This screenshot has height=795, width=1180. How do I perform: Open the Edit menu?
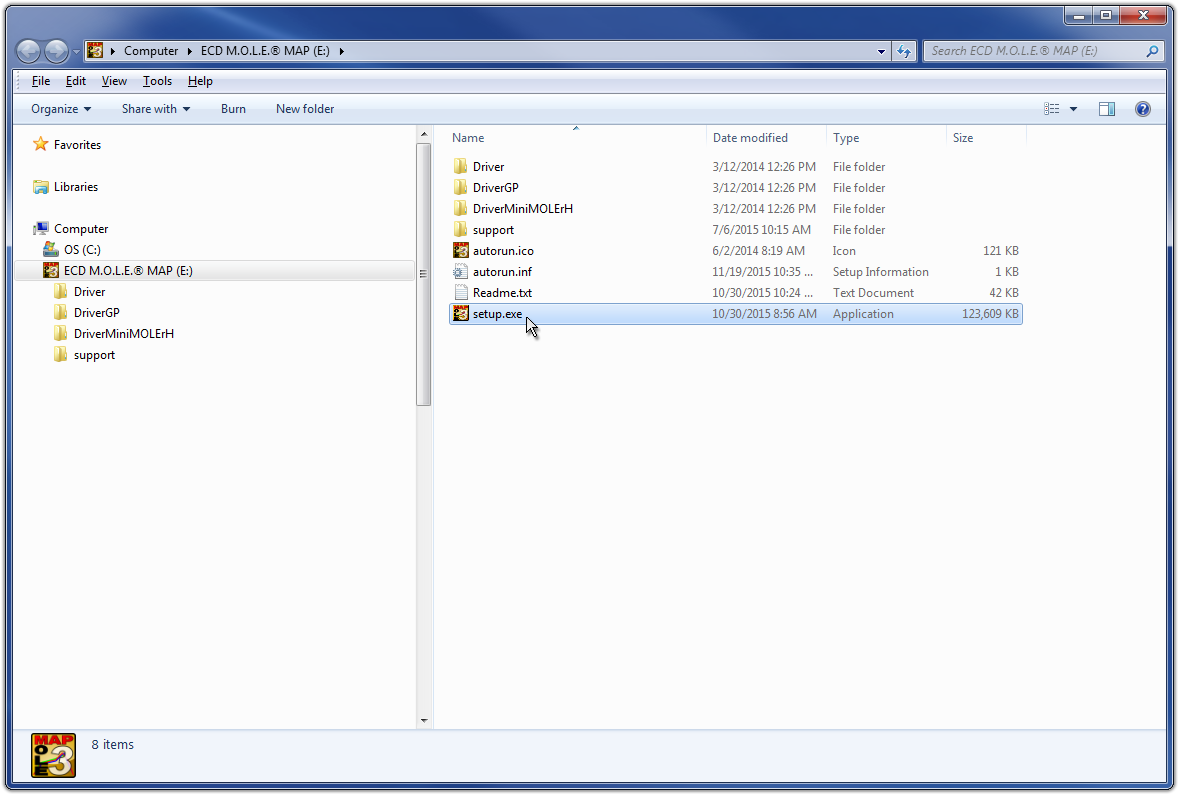click(75, 81)
